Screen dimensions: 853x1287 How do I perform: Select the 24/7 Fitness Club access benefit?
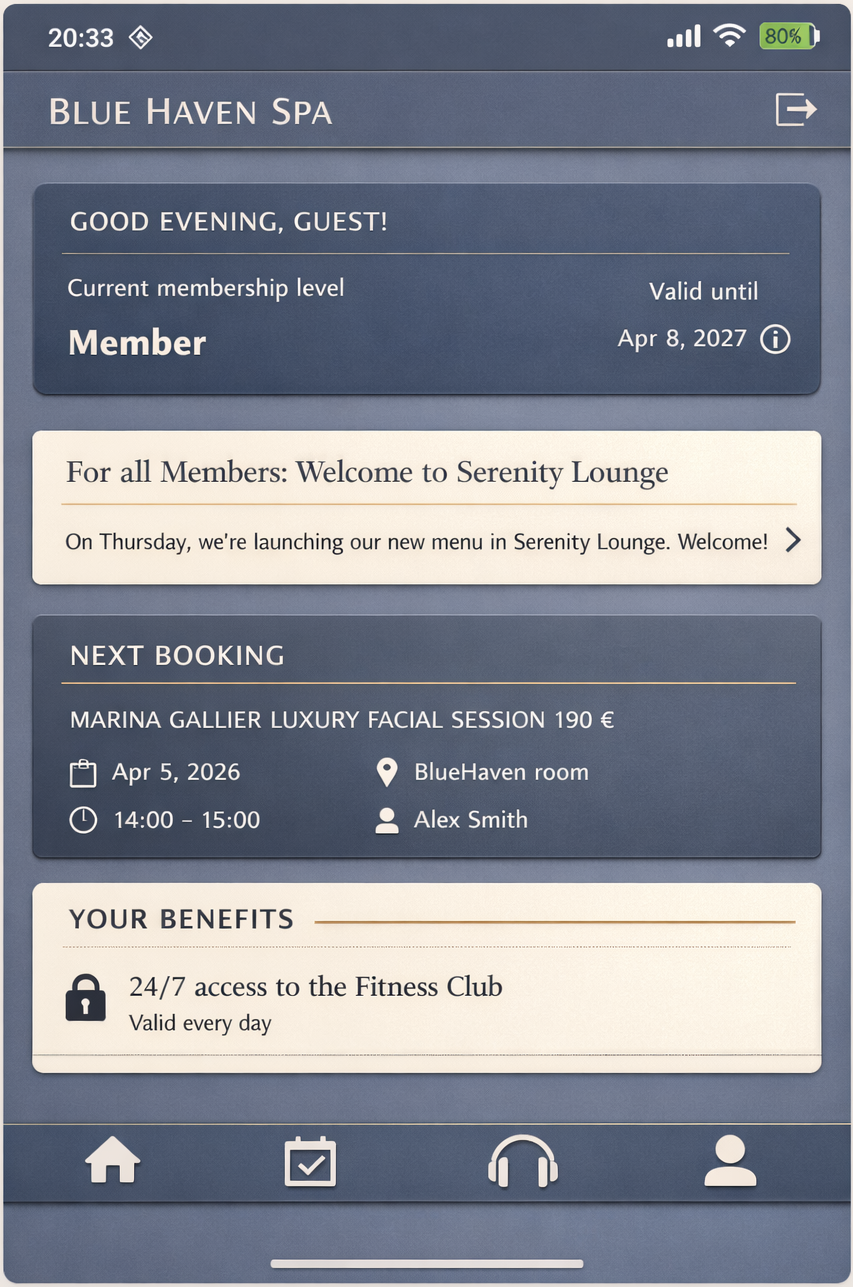pos(316,987)
